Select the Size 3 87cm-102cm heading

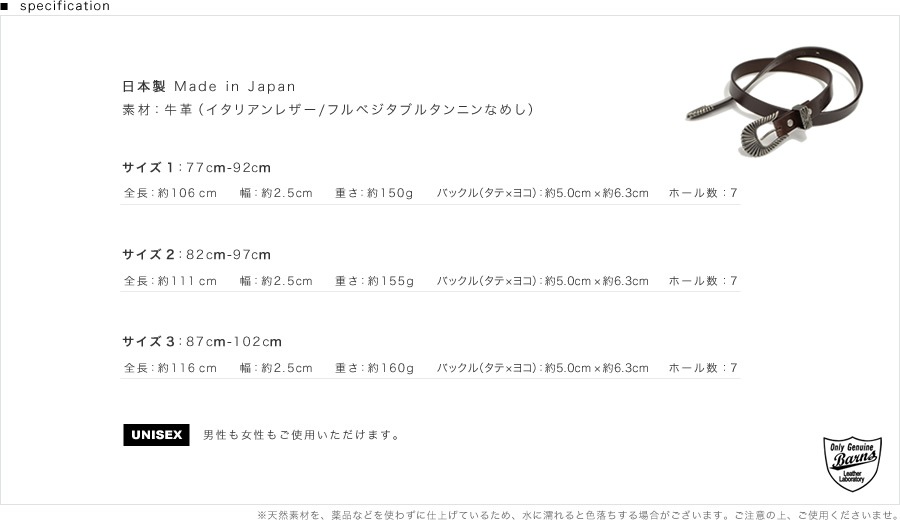(x=202, y=342)
